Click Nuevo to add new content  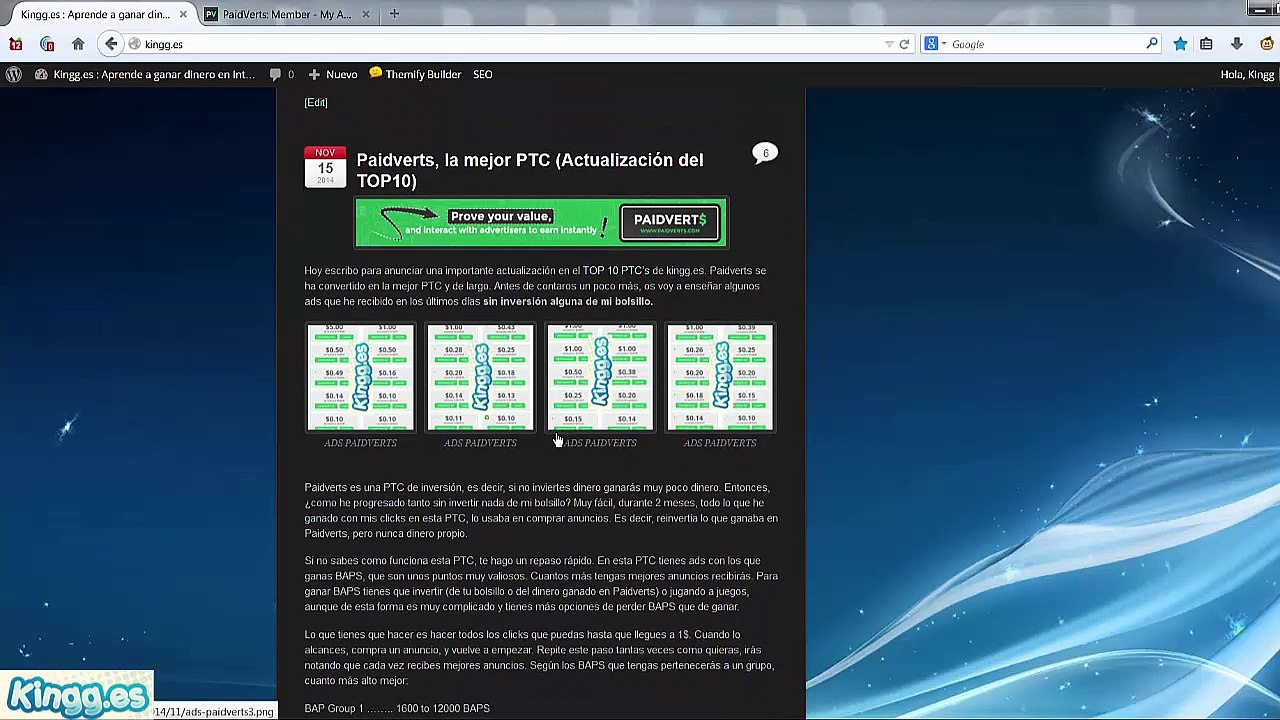pyautogui.click(x=333, y=74)
